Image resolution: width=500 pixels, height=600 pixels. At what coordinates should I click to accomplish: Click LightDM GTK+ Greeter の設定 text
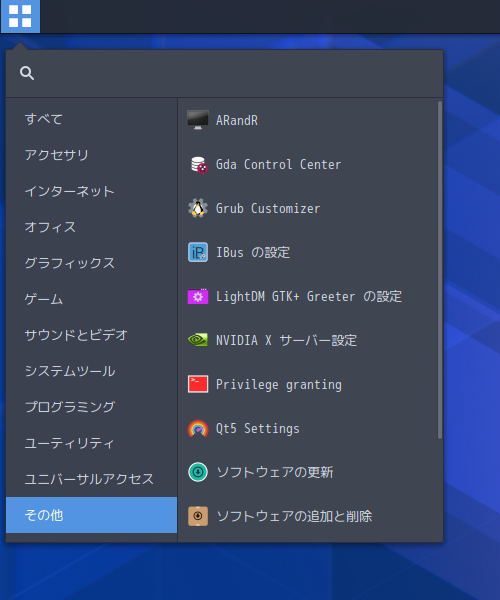click(x=309, y=297)
